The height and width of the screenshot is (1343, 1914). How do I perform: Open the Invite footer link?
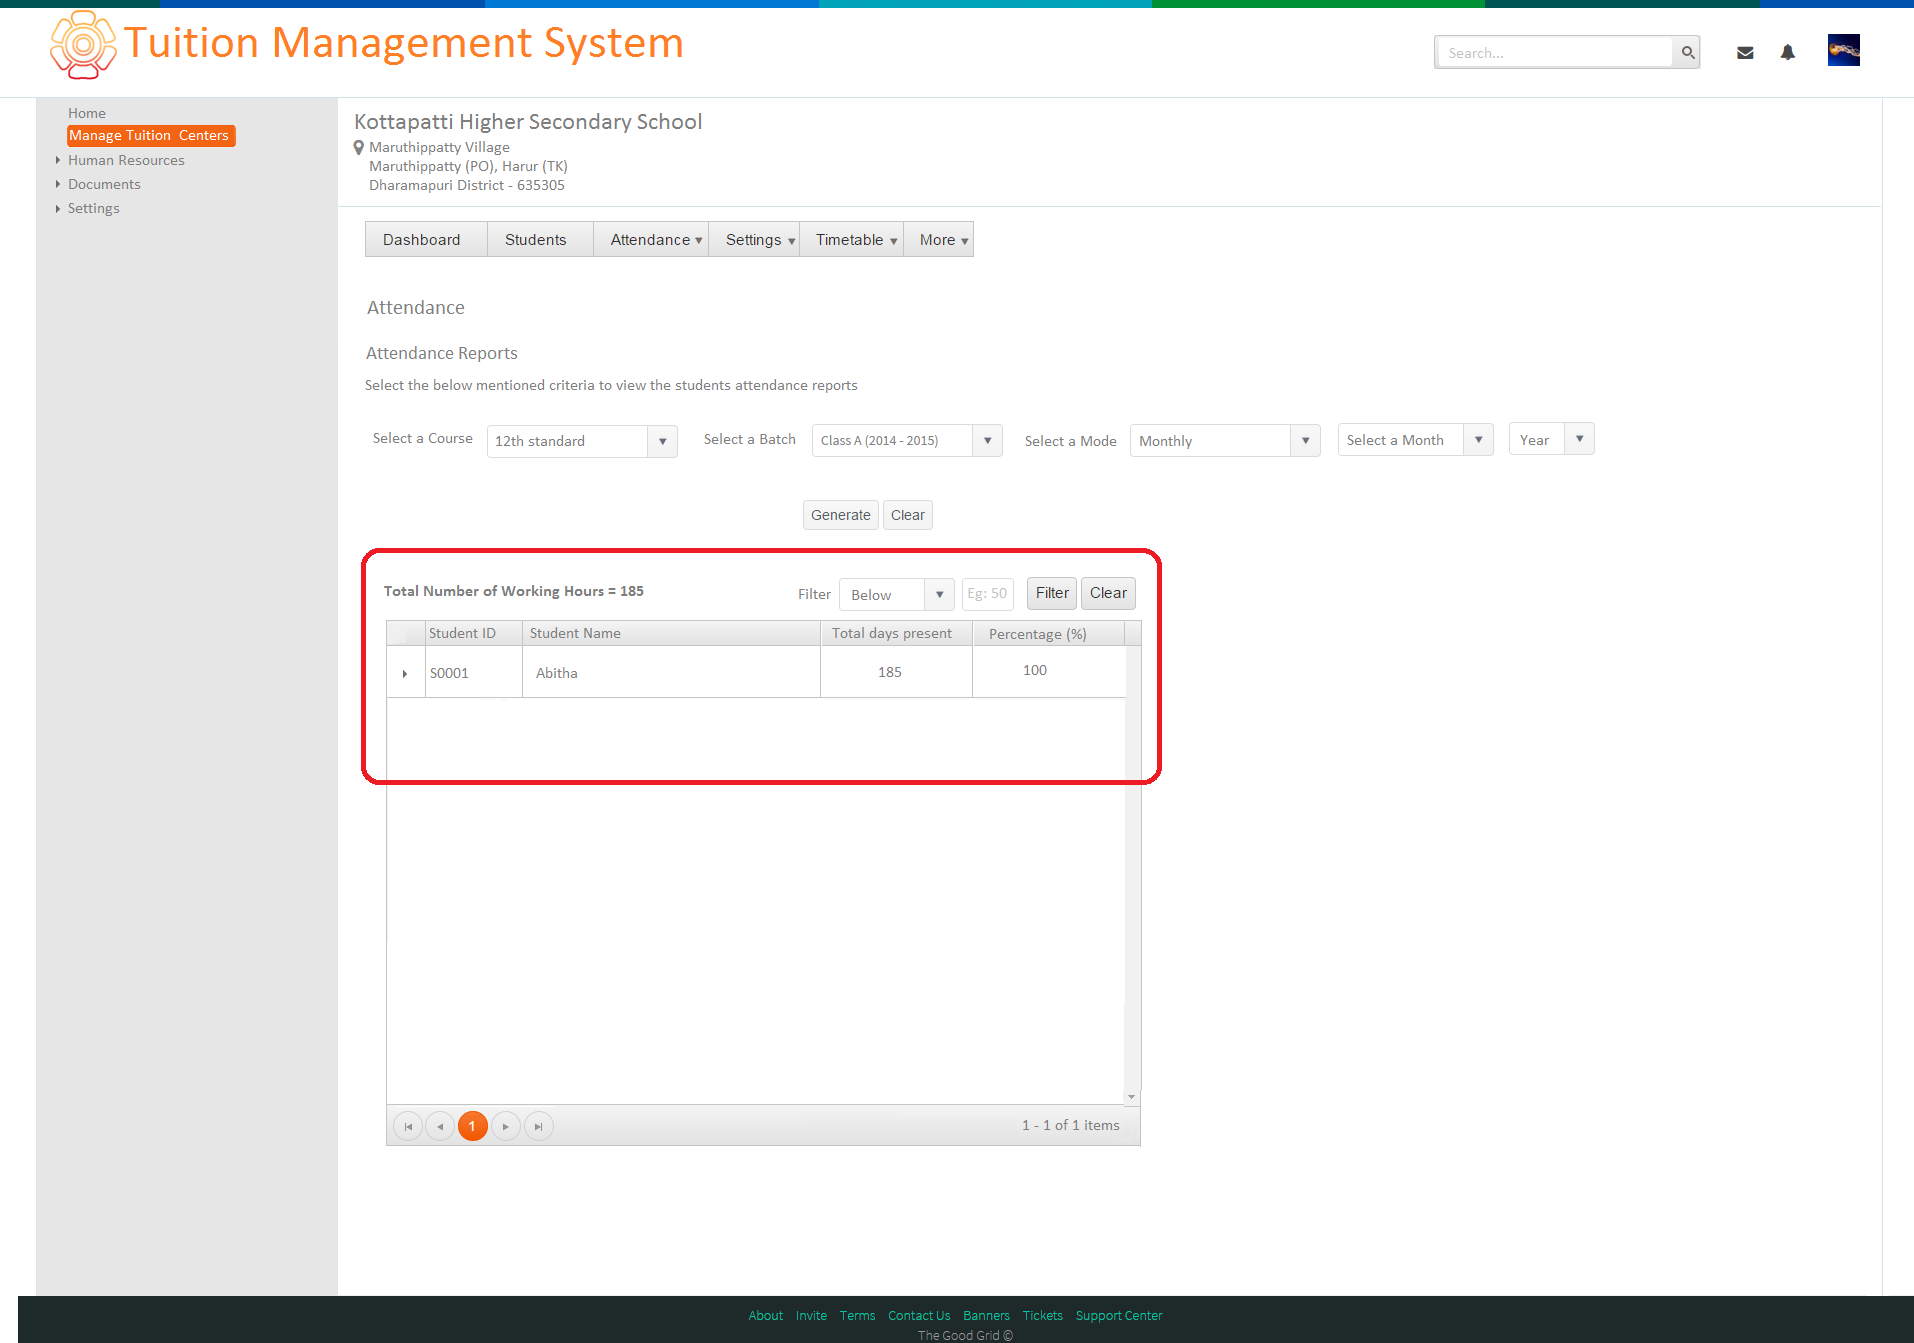[x=811, y=1316]
